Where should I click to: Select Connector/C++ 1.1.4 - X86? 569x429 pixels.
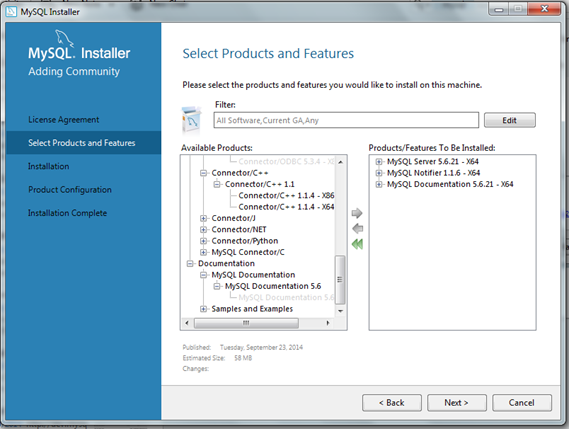(x=286, y=196)
